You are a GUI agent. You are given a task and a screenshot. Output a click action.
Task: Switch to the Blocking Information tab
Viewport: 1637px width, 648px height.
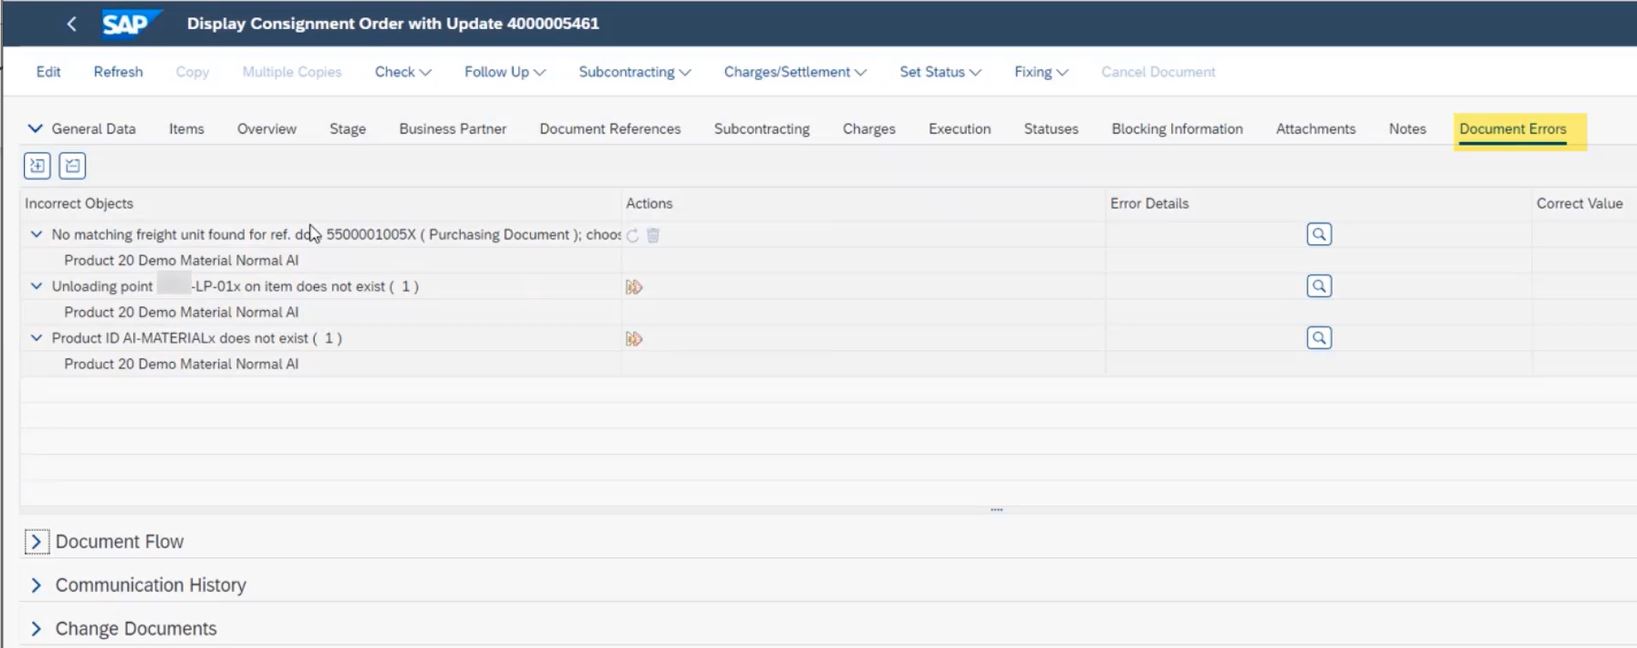[x=1176, y=129]
